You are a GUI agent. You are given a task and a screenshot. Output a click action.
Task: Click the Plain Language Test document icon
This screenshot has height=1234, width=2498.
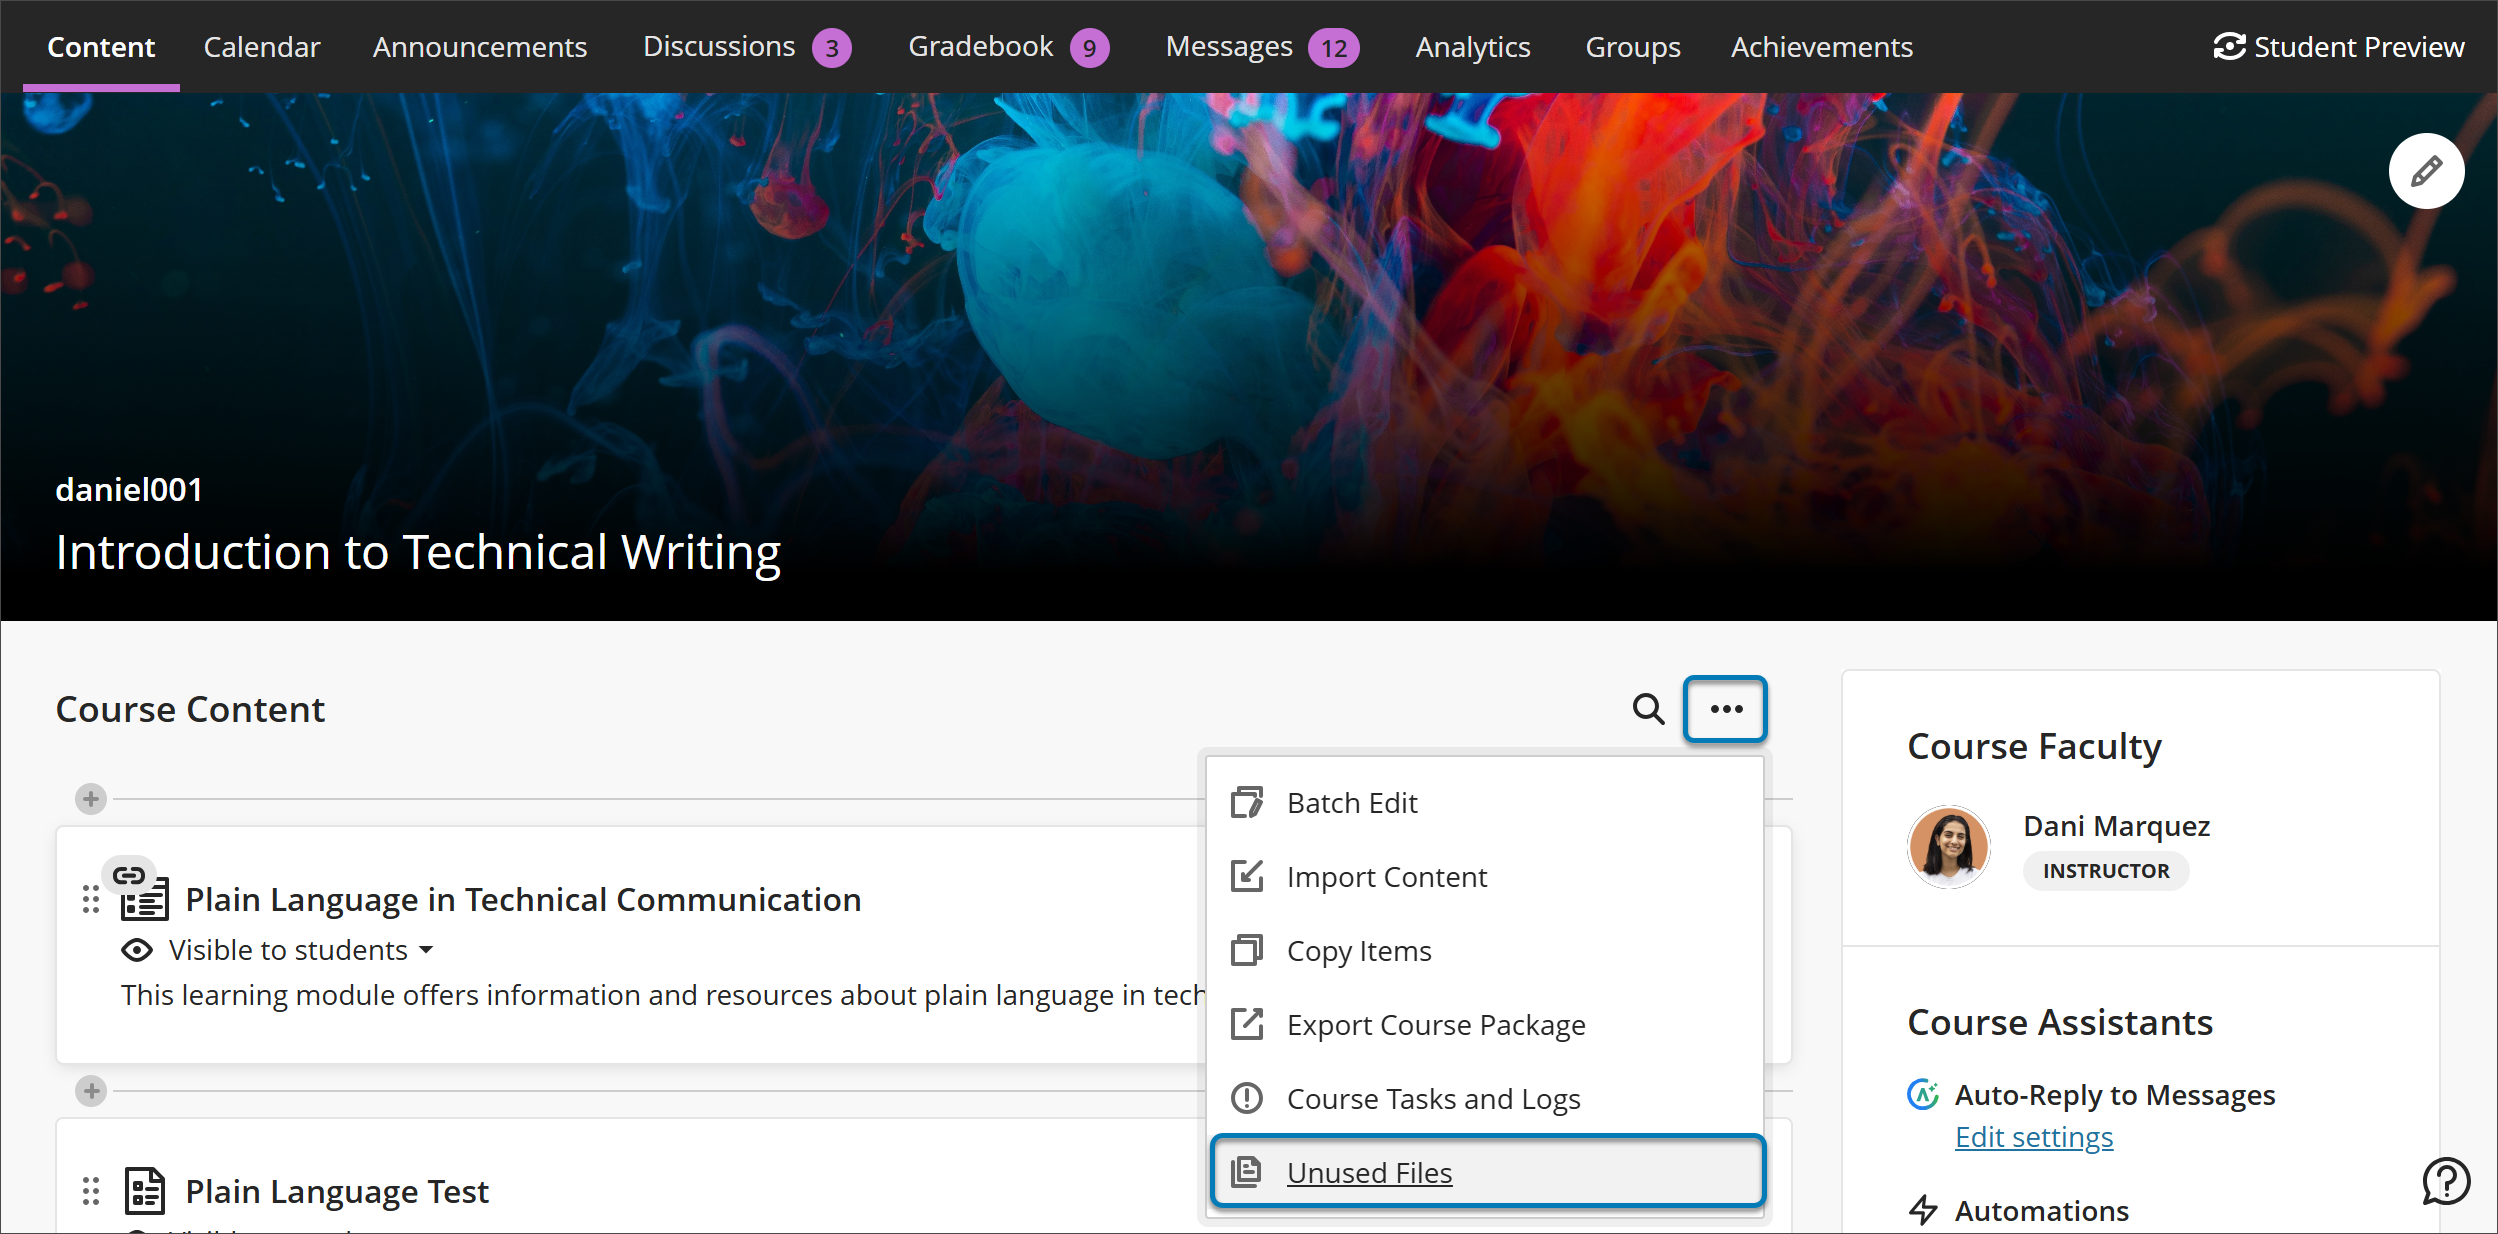144,1191
